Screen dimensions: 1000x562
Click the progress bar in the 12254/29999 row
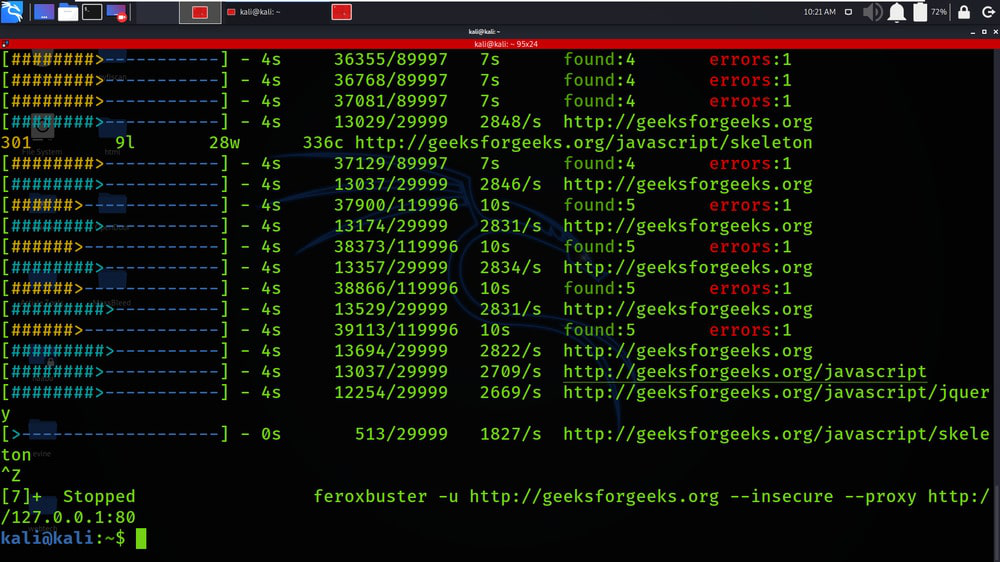[115, 392]
